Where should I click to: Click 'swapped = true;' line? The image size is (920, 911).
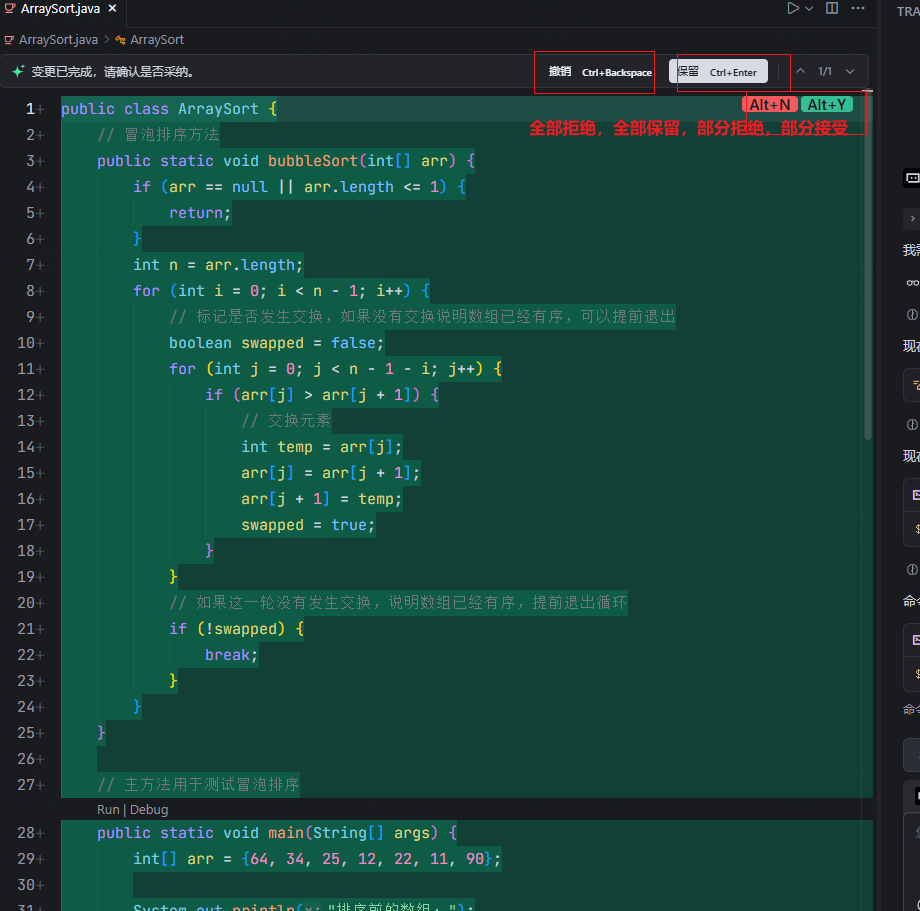307,525
